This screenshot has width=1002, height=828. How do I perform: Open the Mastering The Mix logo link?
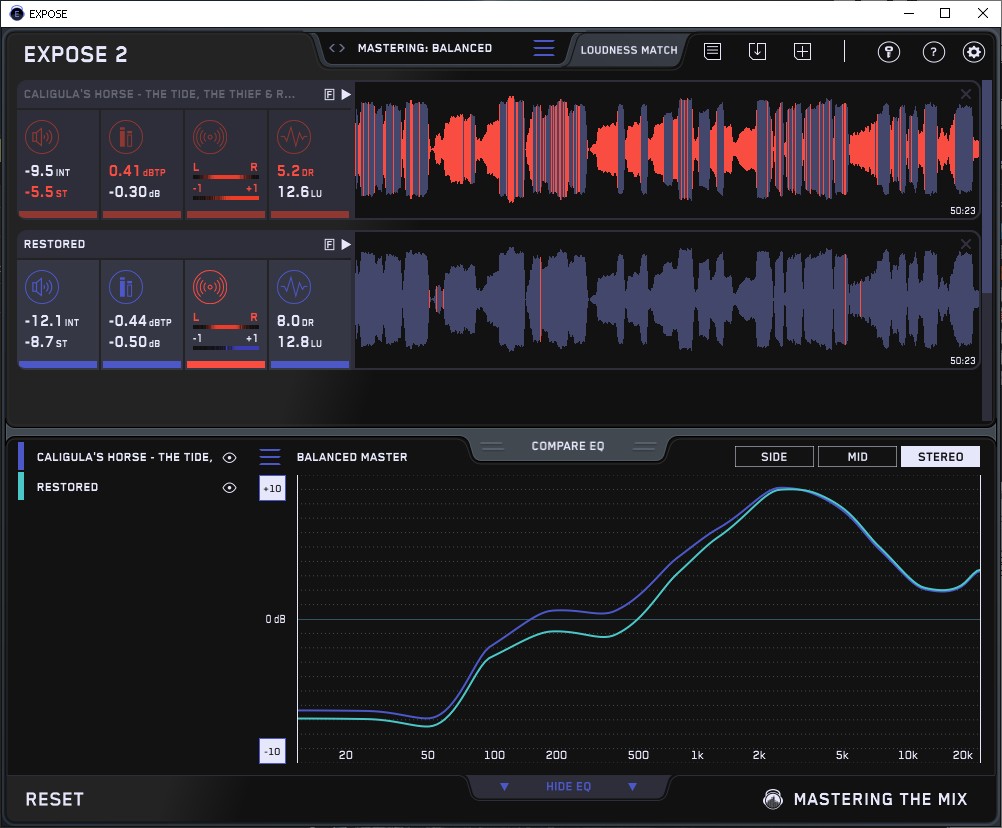point(865,799)
